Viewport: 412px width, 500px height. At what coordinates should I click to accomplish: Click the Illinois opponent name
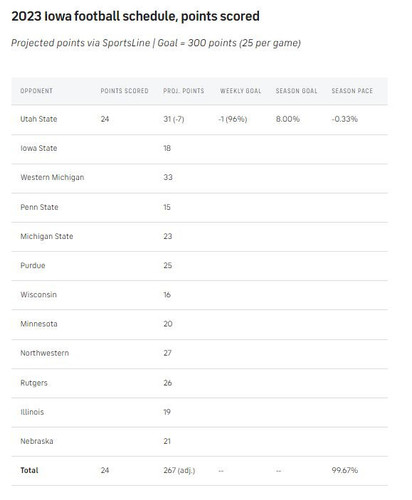click(32, 412)
